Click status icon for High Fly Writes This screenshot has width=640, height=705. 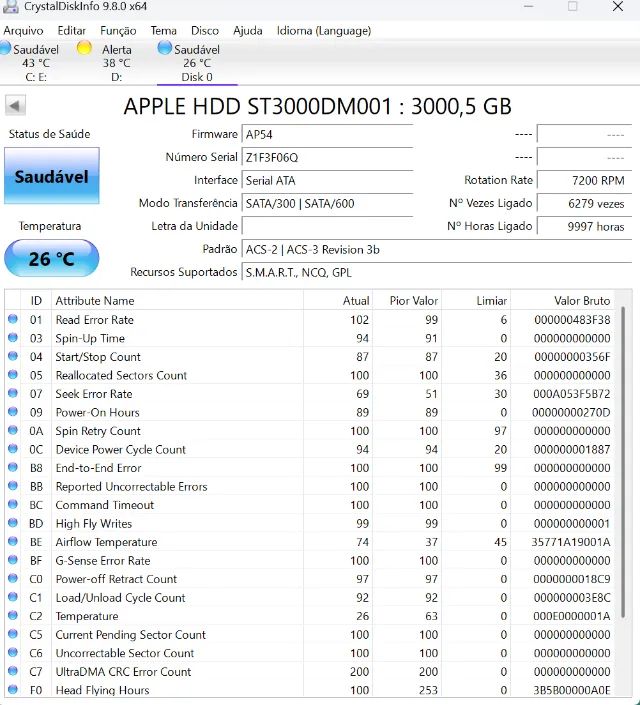pos(13,523)
